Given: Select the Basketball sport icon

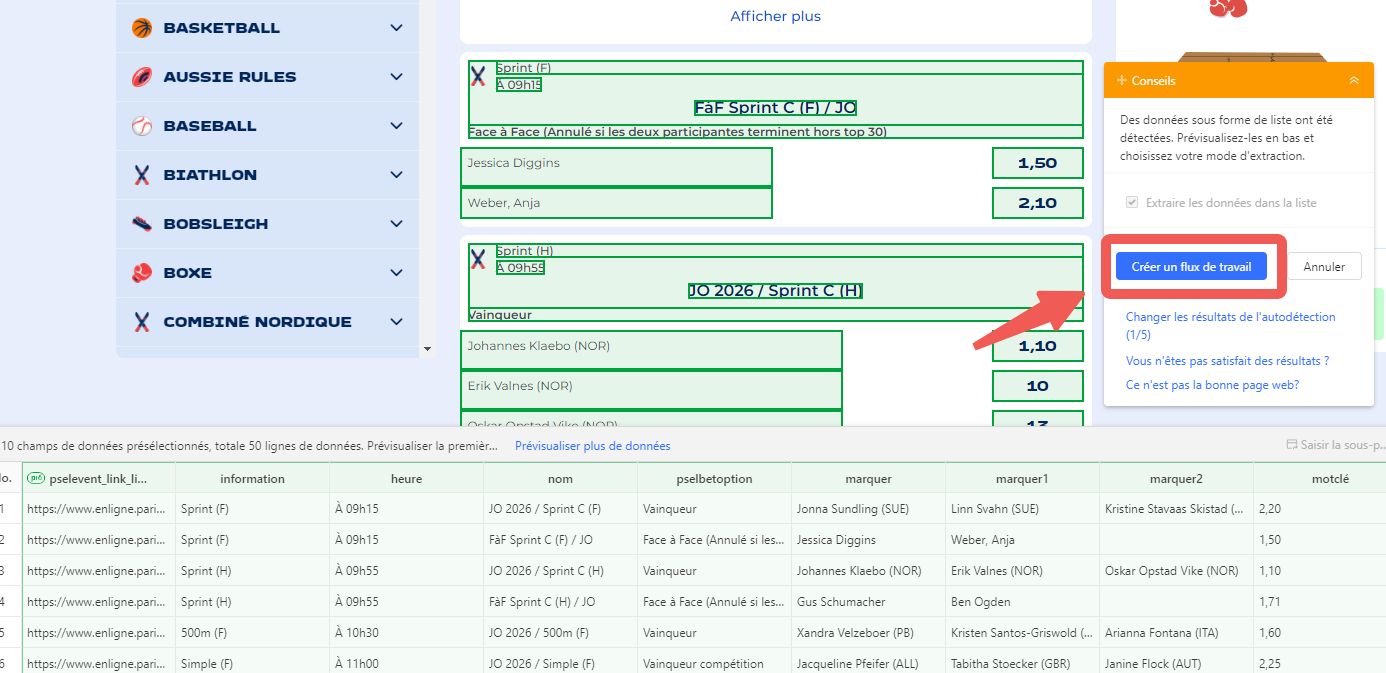Looking at the screenshot, I should (x=141, y=27).
